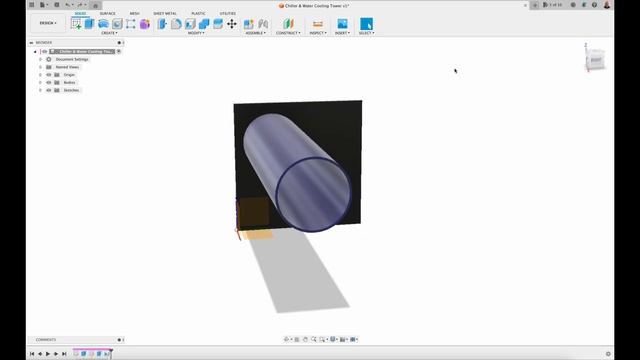Collapse the Browser panel
The width and height of the screenshot is (640, 360).
31,42
